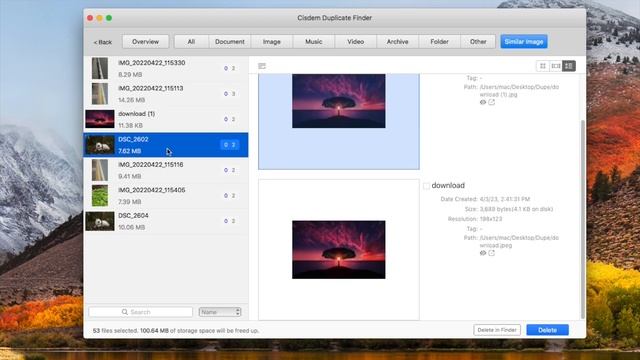Click the '7.62 MB' size of DSC_2602
The width and height of the screenshot is (640, 360).
click(x=129, y=151)
